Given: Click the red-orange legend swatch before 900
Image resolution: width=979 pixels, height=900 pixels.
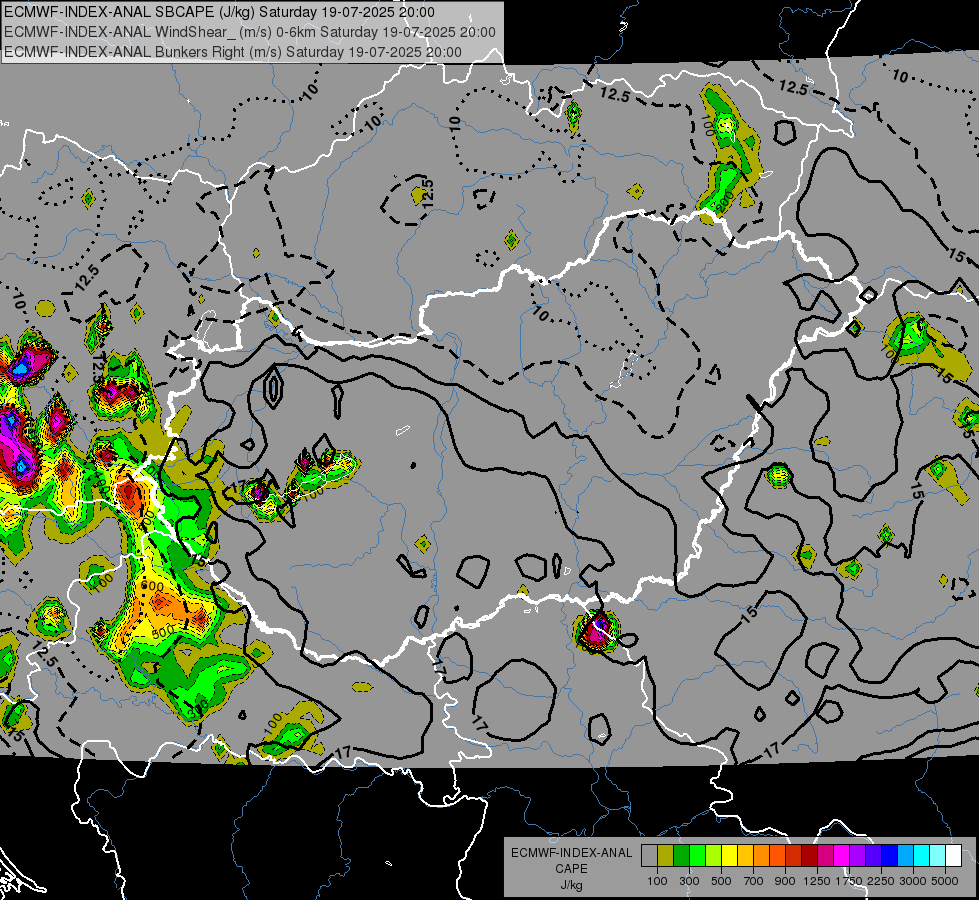Looking at the screenshot, I should click(777, 856).
